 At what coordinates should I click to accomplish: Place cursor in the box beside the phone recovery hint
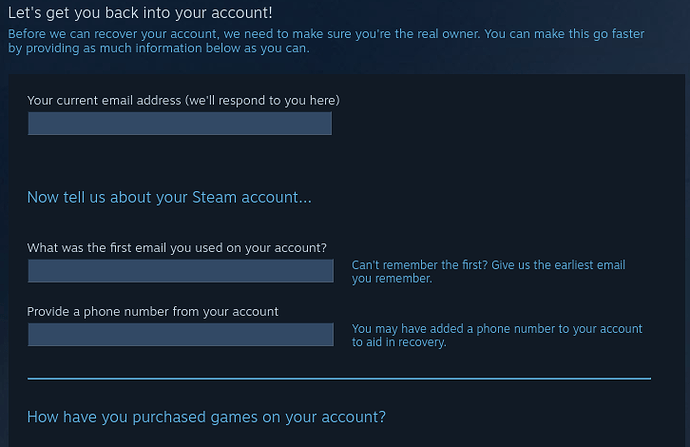click(x=180, y=335)
